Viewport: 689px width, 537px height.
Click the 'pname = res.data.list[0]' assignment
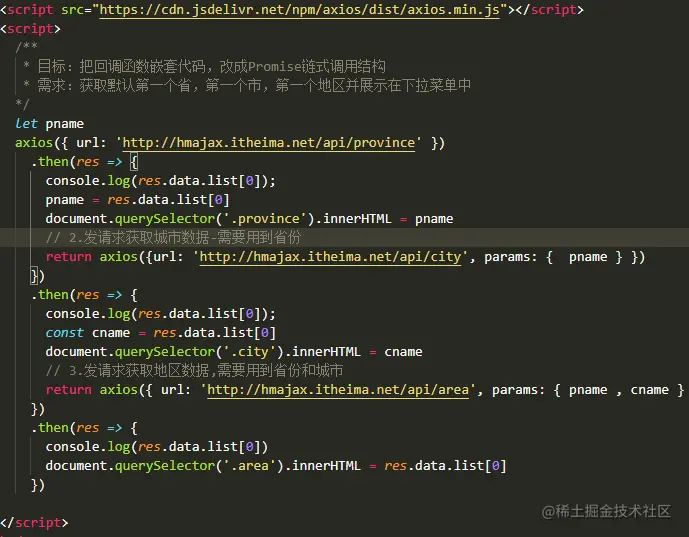138,200
